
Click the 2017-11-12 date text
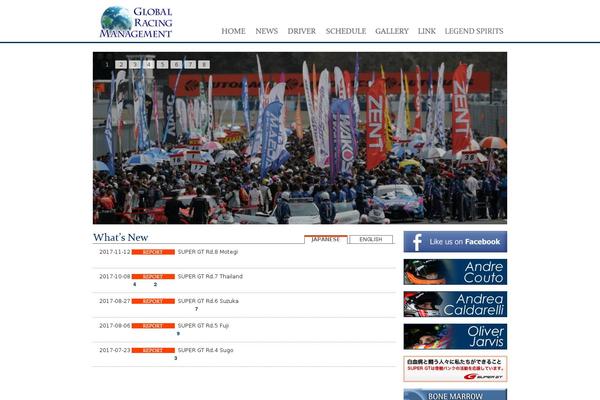coord(115,252)
